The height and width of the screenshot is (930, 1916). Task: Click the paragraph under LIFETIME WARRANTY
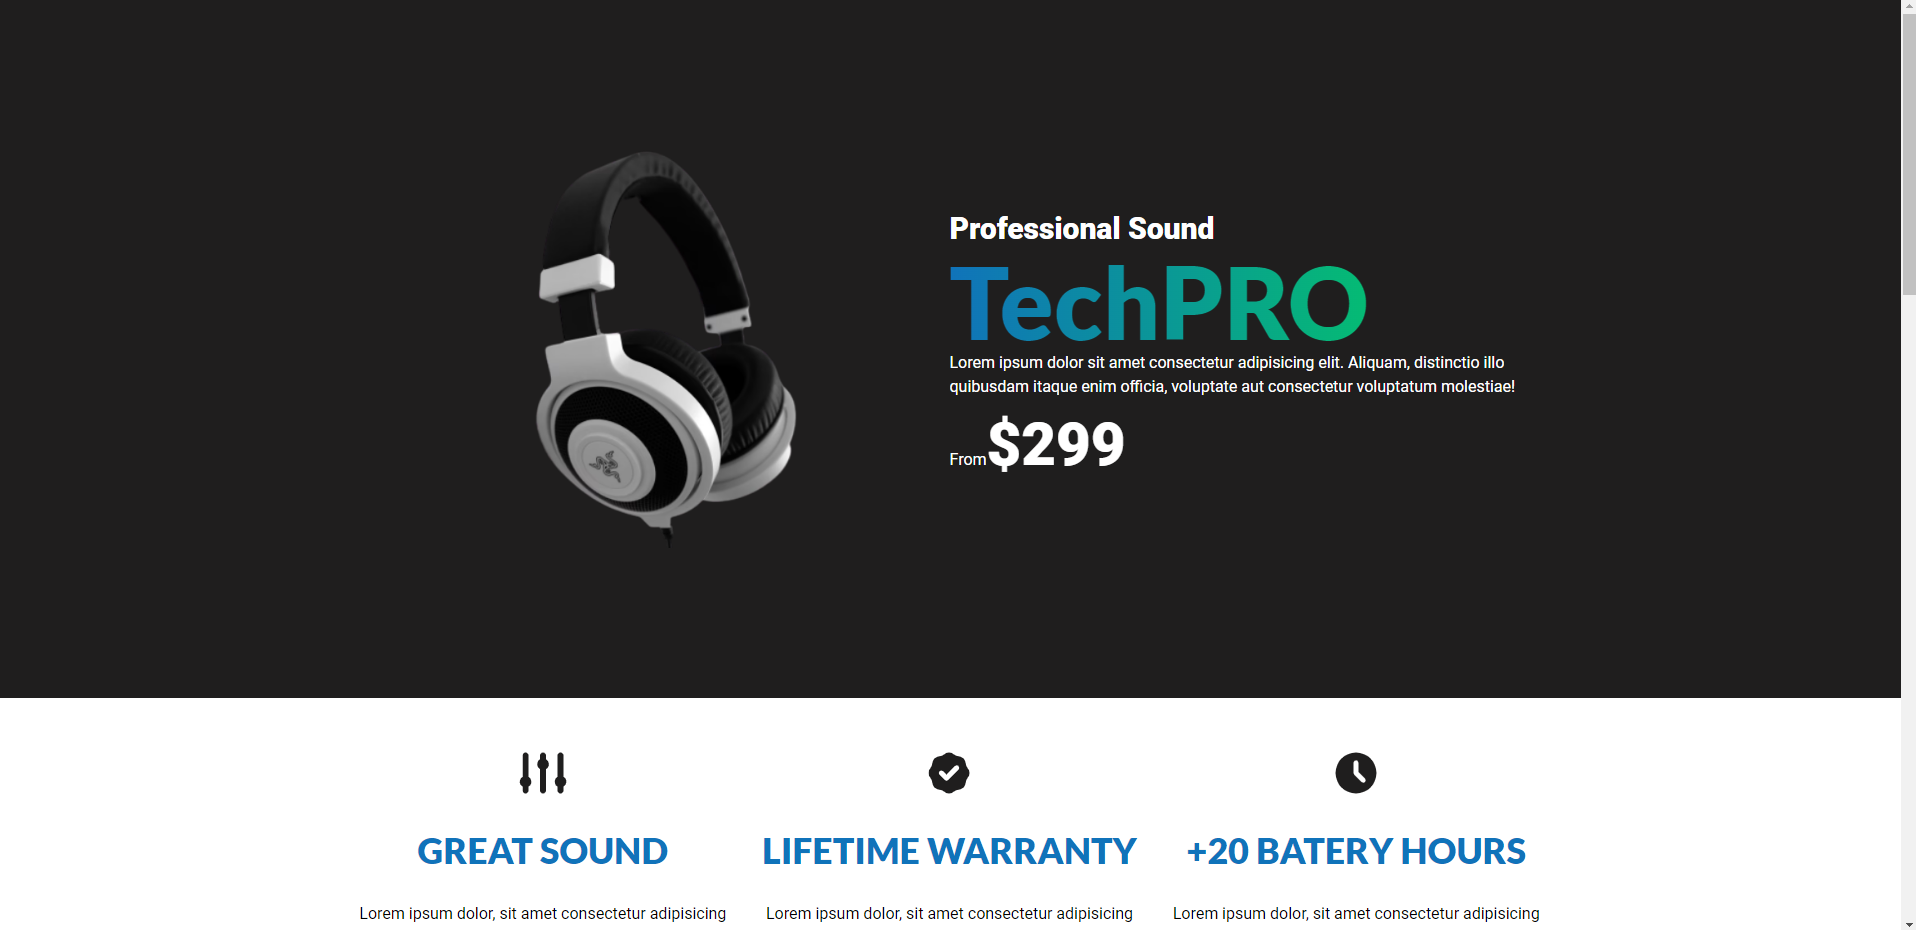point(949,913)
